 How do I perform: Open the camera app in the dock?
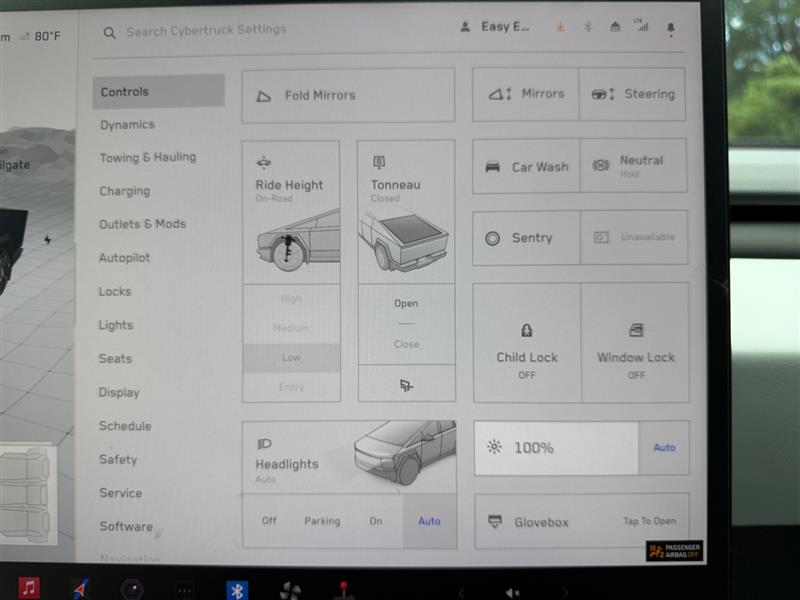tap(132, 590)
